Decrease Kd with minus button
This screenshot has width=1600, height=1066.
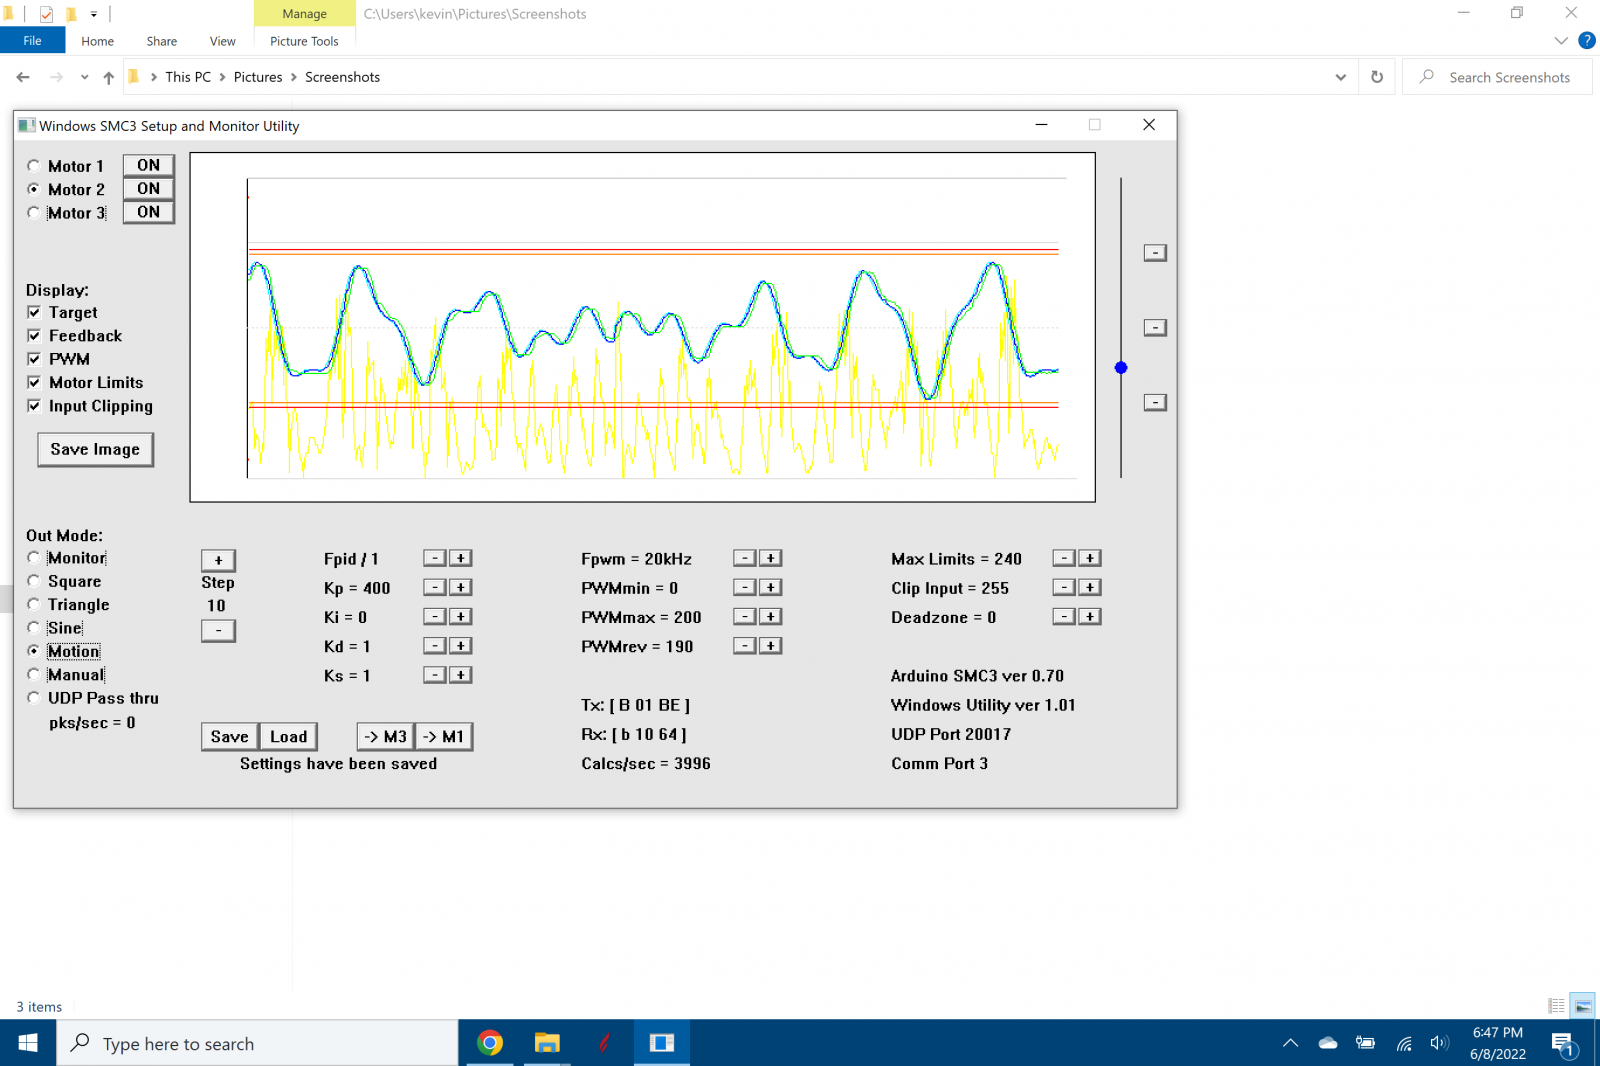pos(435,646)
